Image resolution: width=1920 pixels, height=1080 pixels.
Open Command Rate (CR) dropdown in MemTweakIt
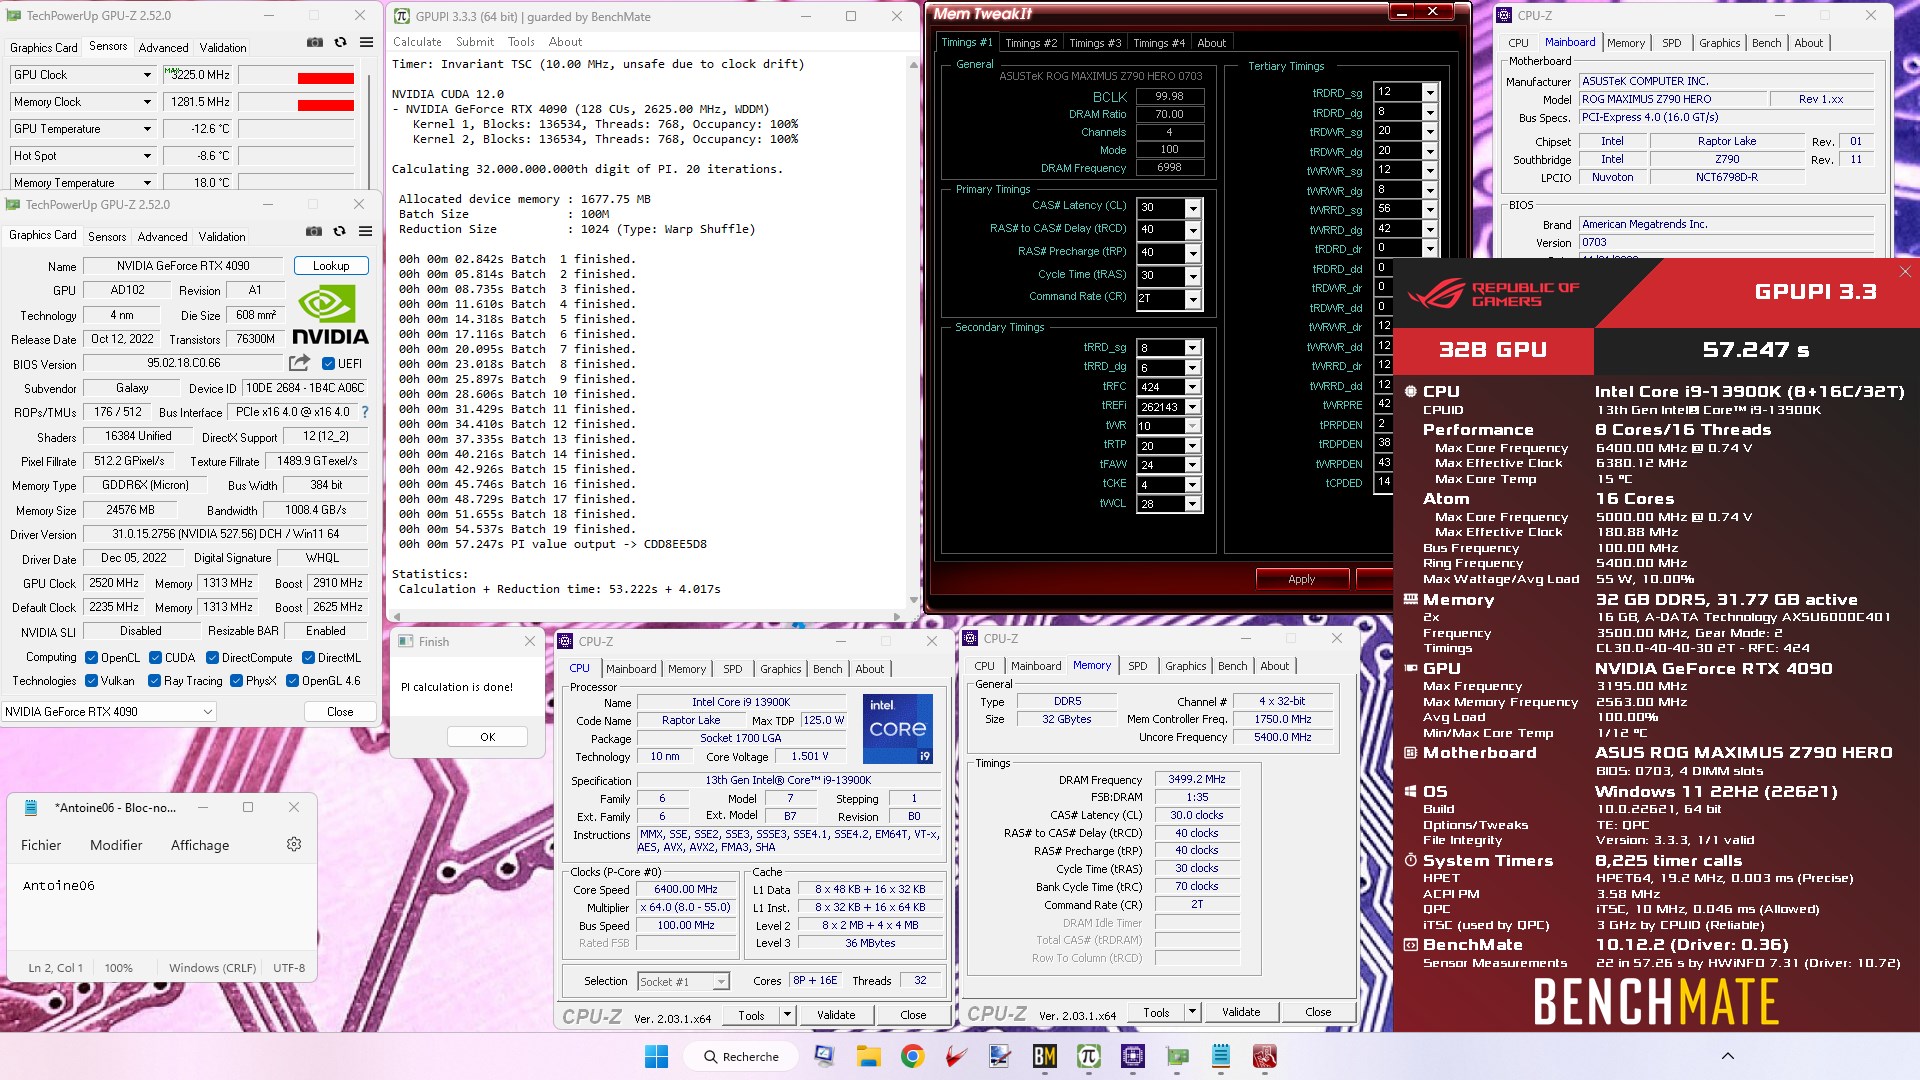[1192, 299]
